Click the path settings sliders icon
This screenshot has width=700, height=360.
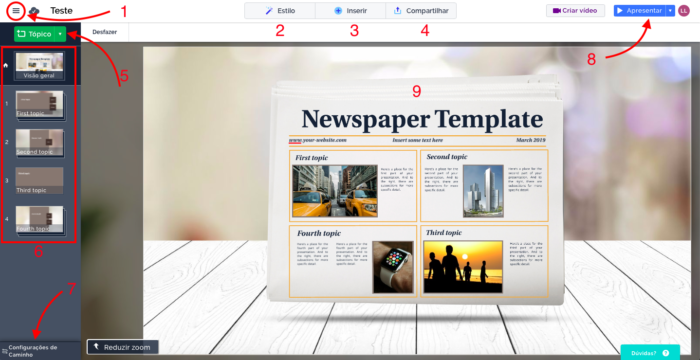tap(4, 351)
